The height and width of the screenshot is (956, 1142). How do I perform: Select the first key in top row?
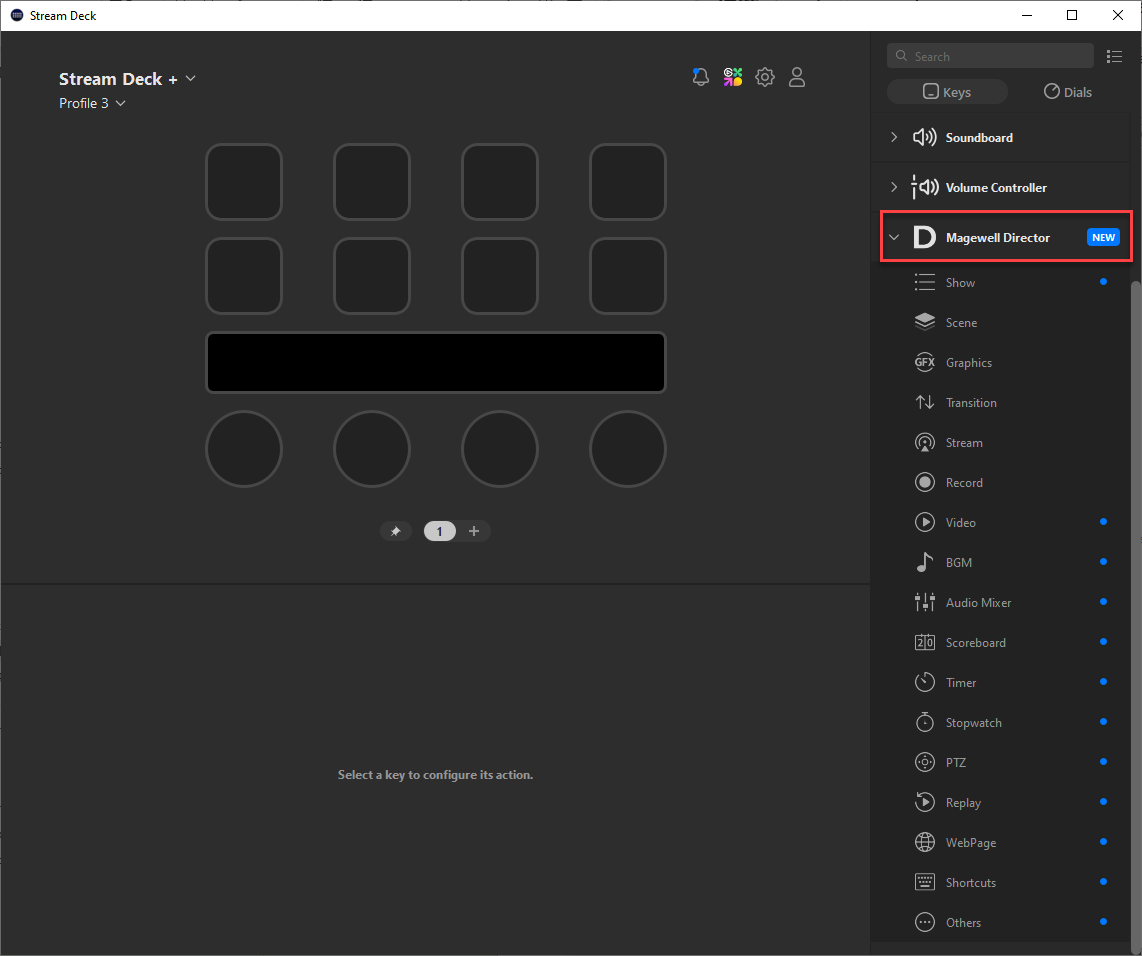tap(244, 182)
